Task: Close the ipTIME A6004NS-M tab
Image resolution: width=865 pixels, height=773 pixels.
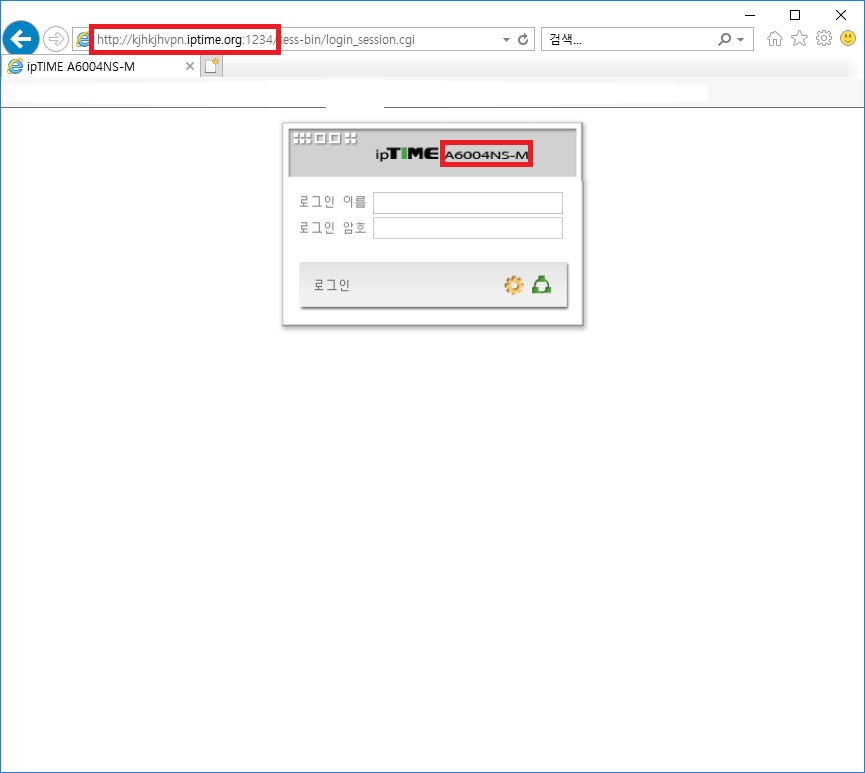Action: point(190,66)
